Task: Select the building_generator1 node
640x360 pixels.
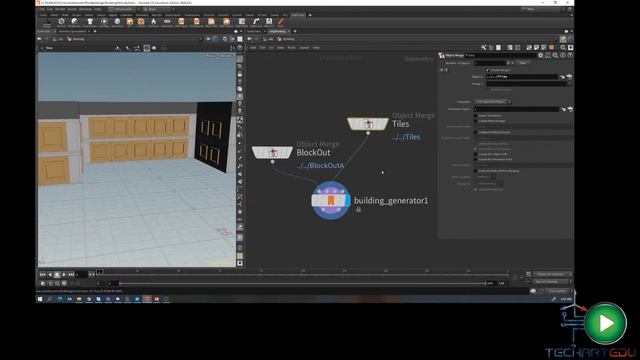Action: pos(331,200)
